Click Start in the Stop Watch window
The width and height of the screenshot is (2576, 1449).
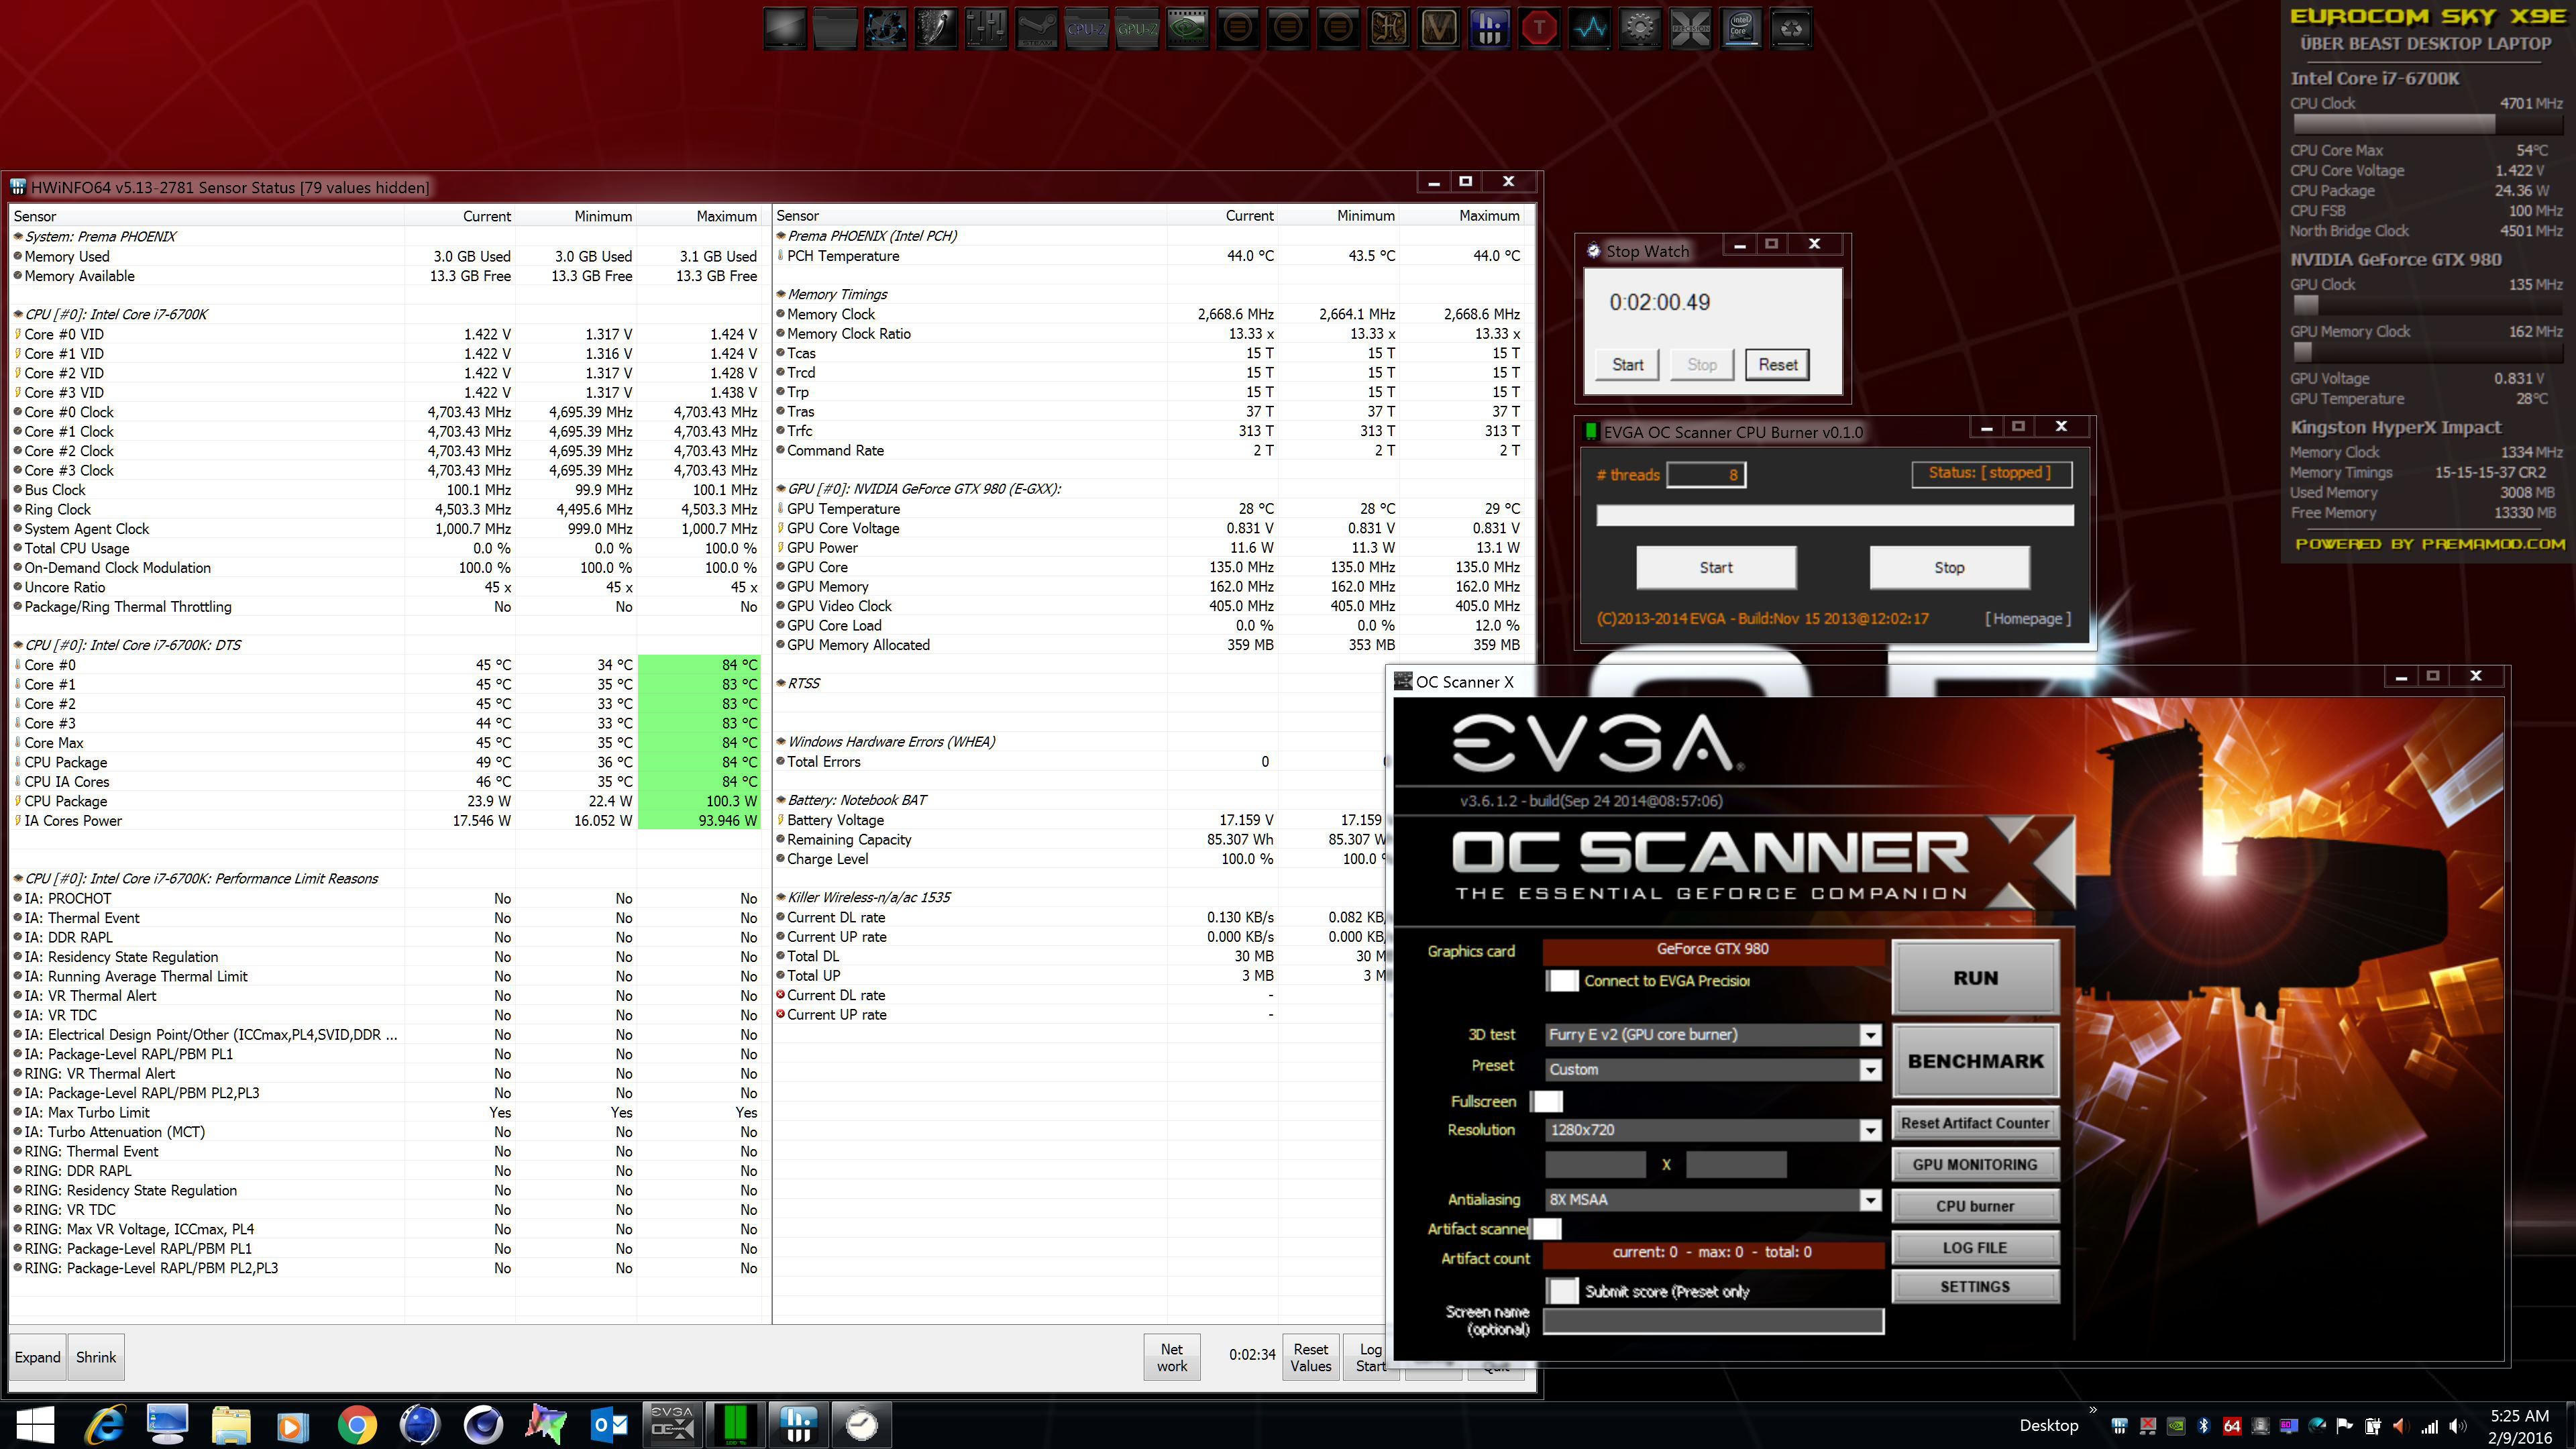(x=1627, y=365)
